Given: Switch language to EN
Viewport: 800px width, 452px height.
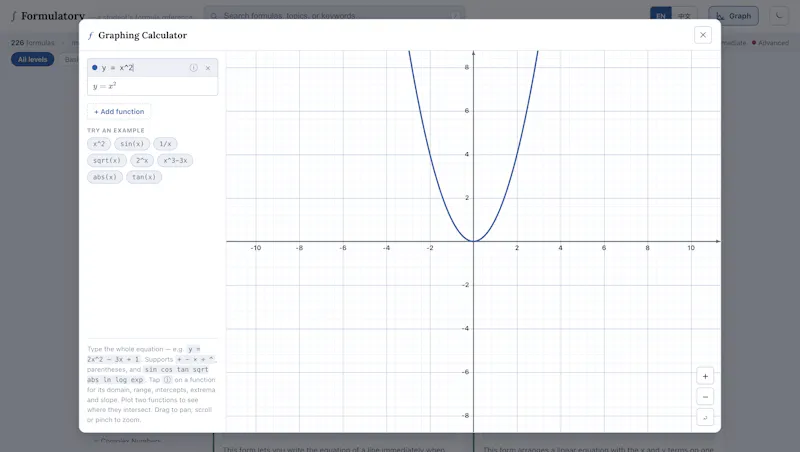Looking at the screenshot, I should [x=661, y=16].
